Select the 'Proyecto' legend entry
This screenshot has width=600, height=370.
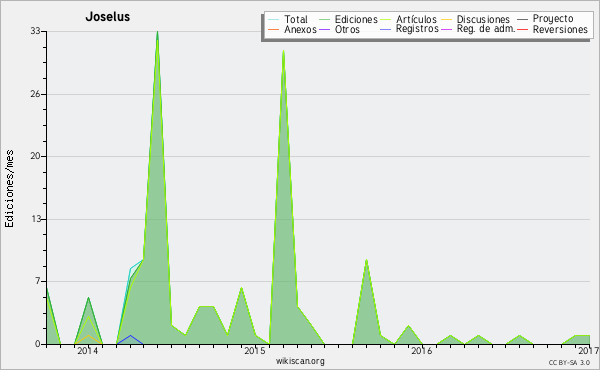pos(553,19)
